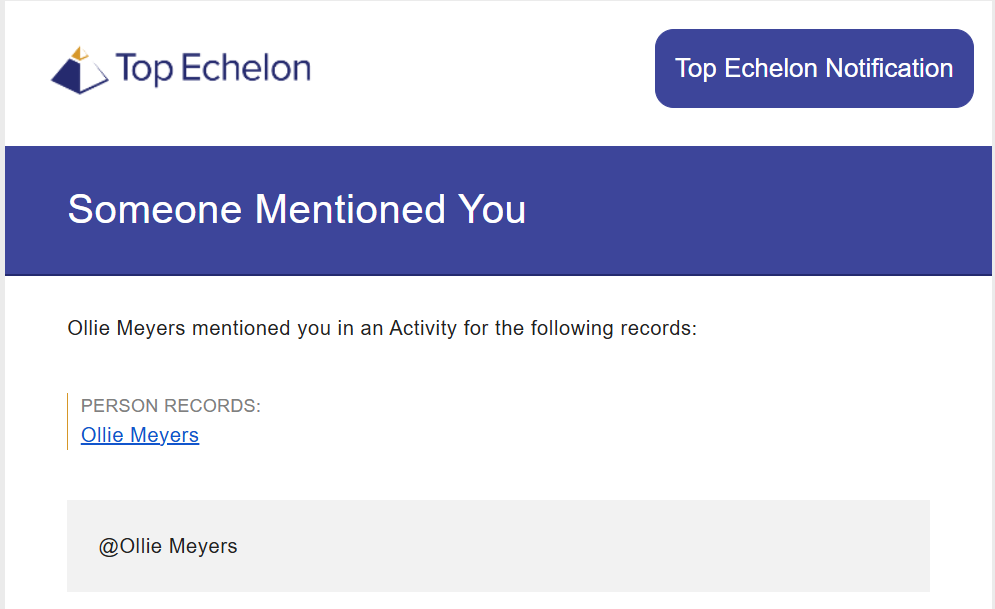Click the orange vertical bar beside person records
Image resolution: width=995 pixels, height=609 pixels.
67,421
